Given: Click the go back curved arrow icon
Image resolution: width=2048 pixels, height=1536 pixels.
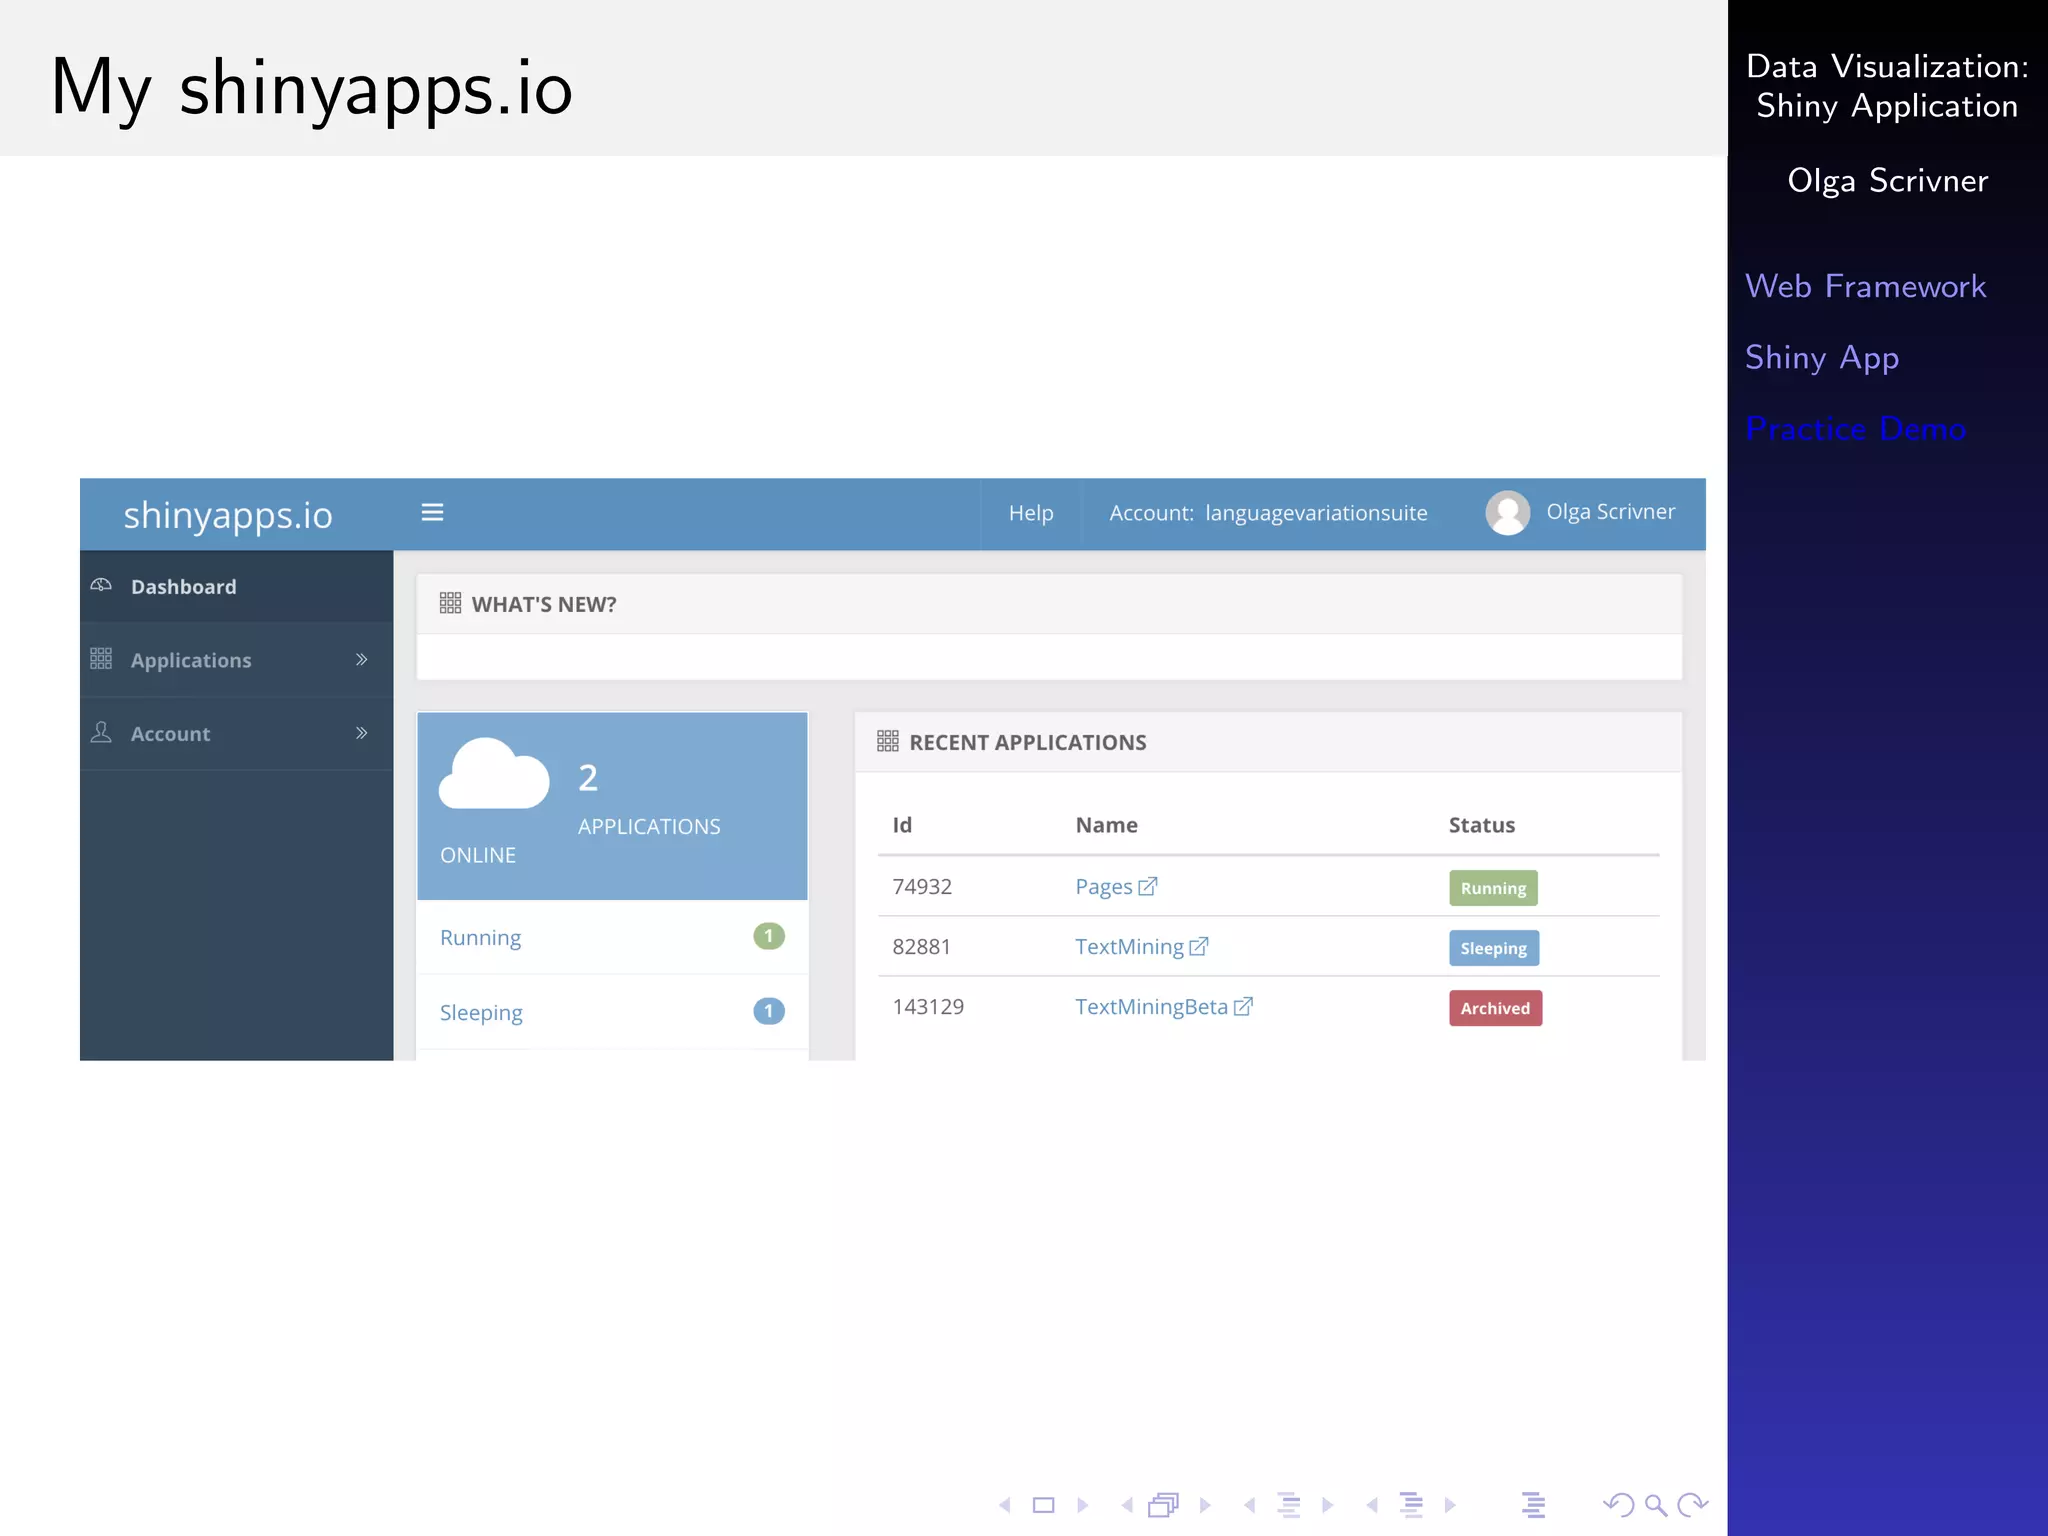Looking at the screenshot, I should pyautogui.click(x=1618, y=1505).
